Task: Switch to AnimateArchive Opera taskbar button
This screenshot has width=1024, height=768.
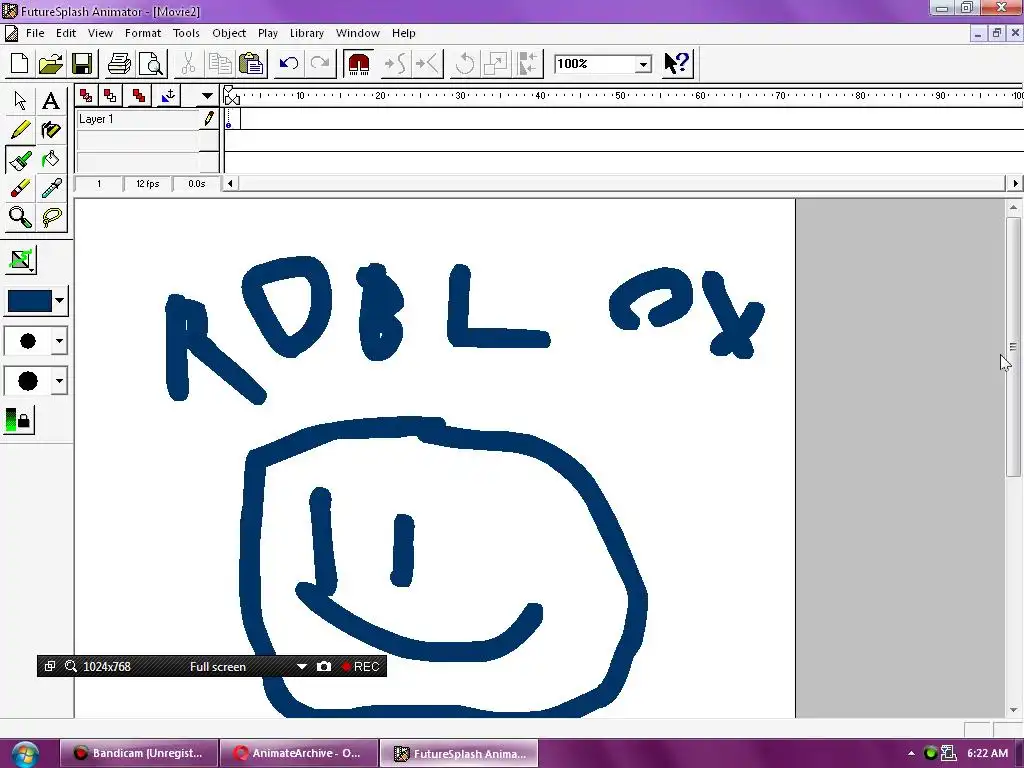Action: pyautogui.click(x=299, y=754)
